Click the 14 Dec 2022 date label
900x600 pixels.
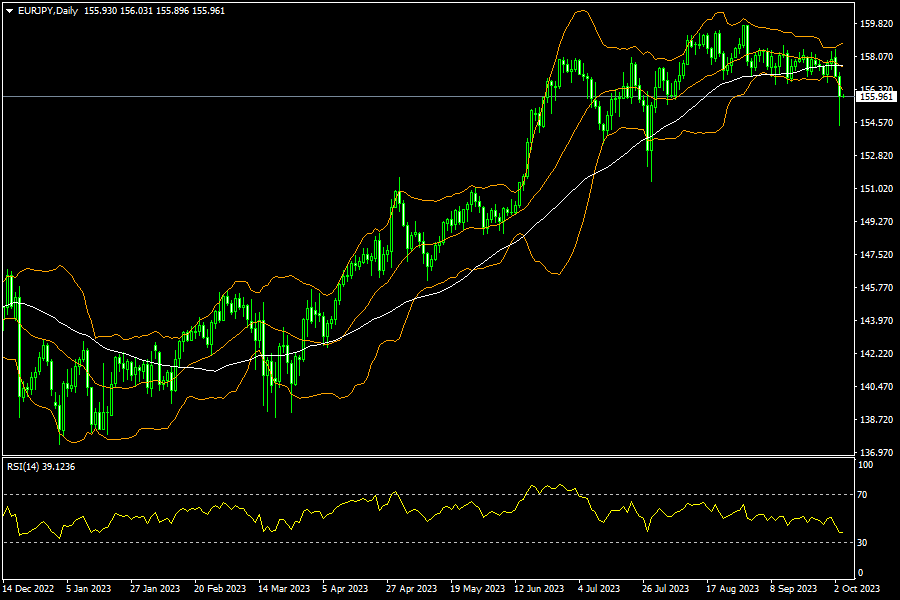coord(28,589)
